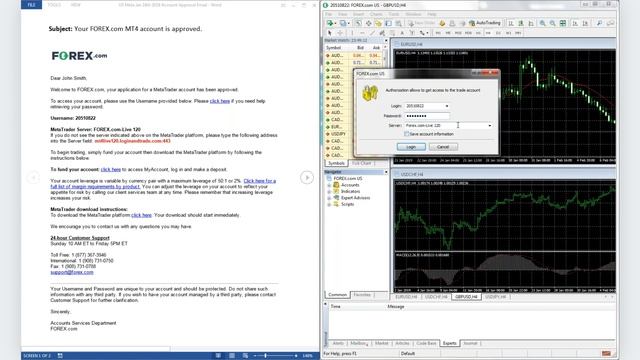Toggle chart Auto Scroll icon
This screenshot has height=360, width=640.
575,23
